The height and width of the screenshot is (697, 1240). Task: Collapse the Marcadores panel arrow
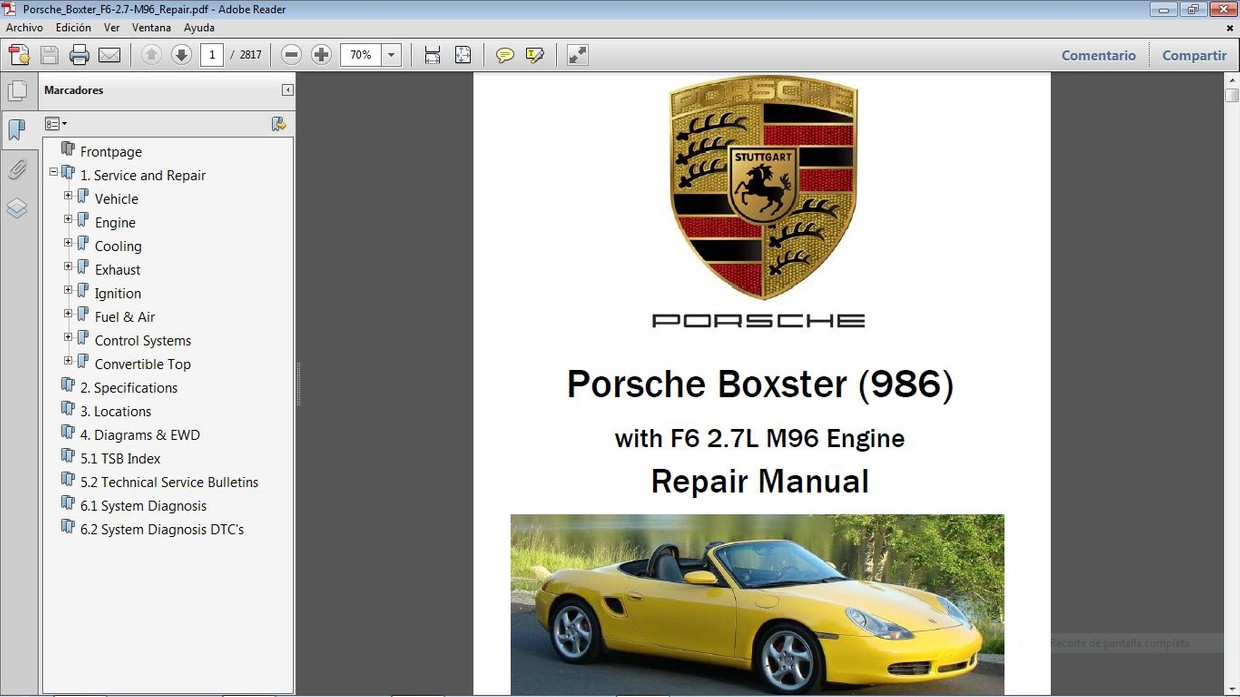(x=287, y=90)
